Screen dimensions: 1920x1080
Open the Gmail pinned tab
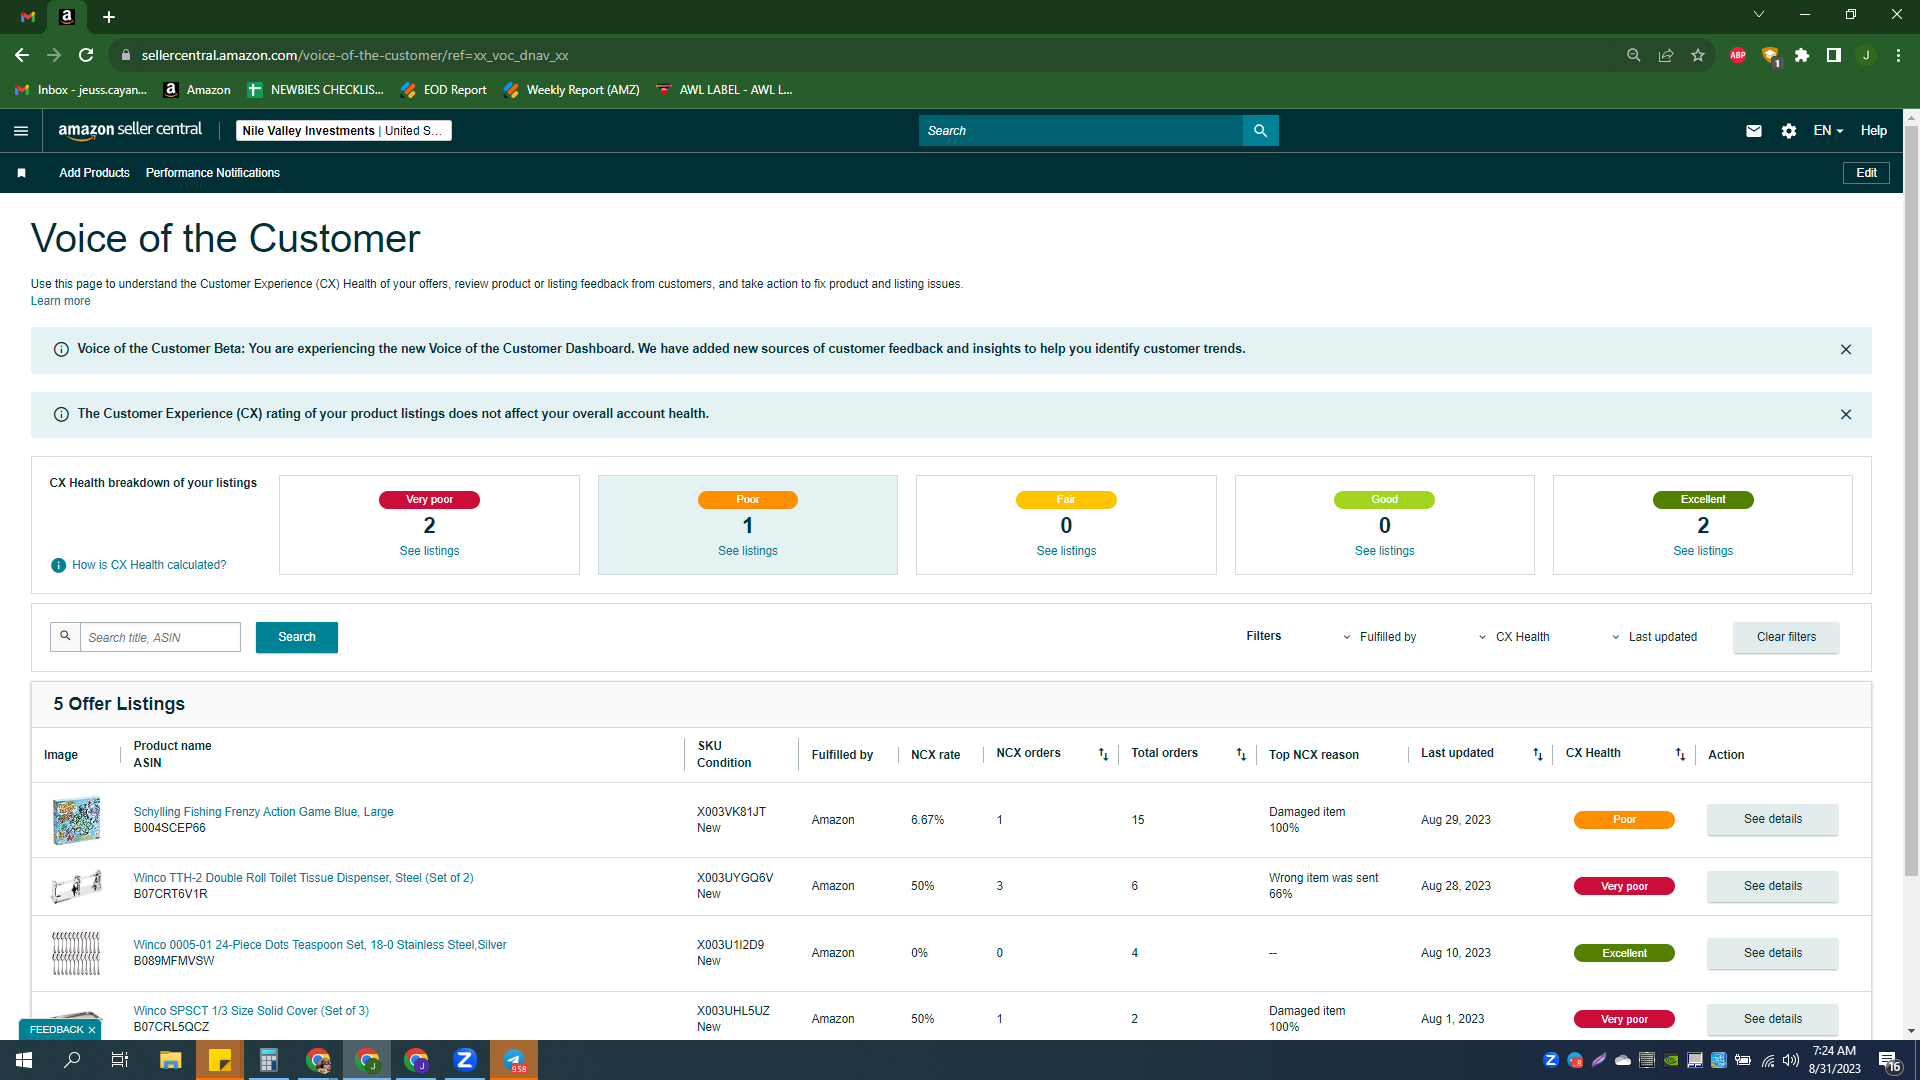(x=28, y=16)
